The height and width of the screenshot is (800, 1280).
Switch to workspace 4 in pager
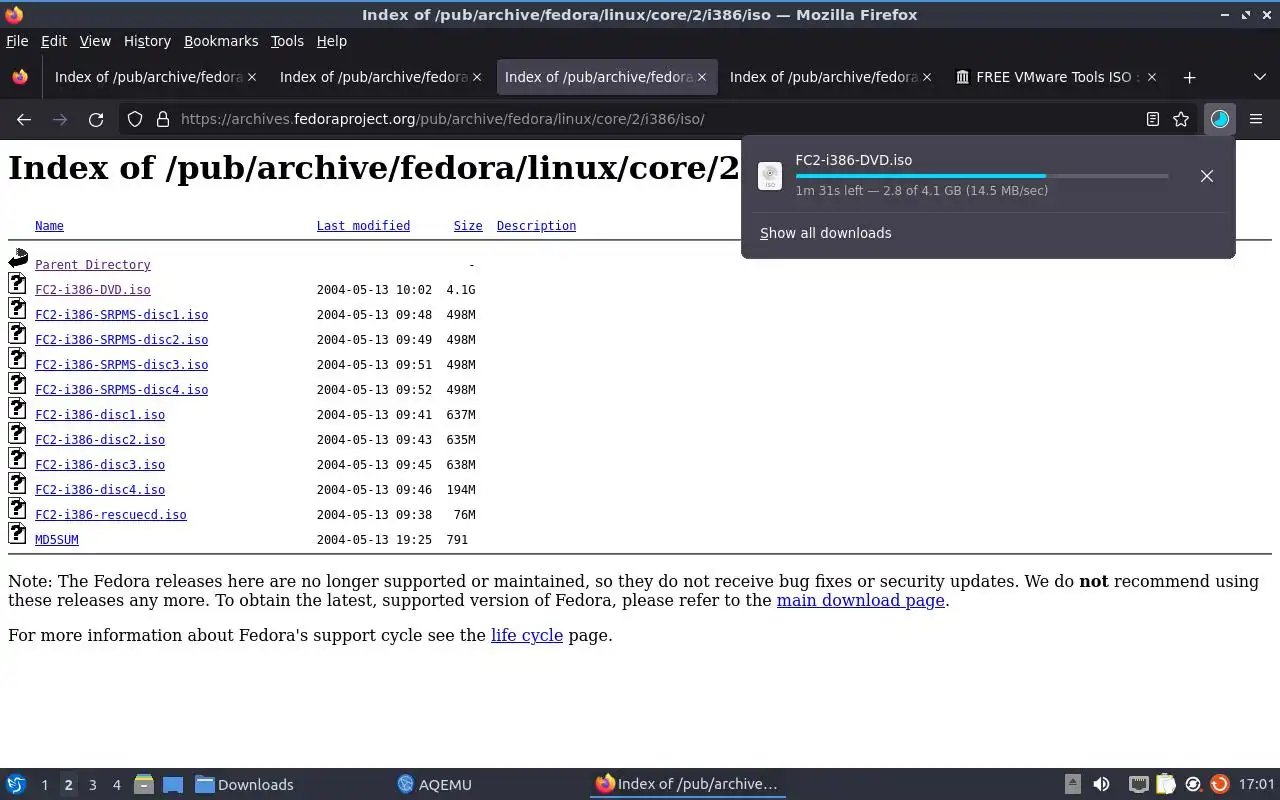tap(117, 785)
